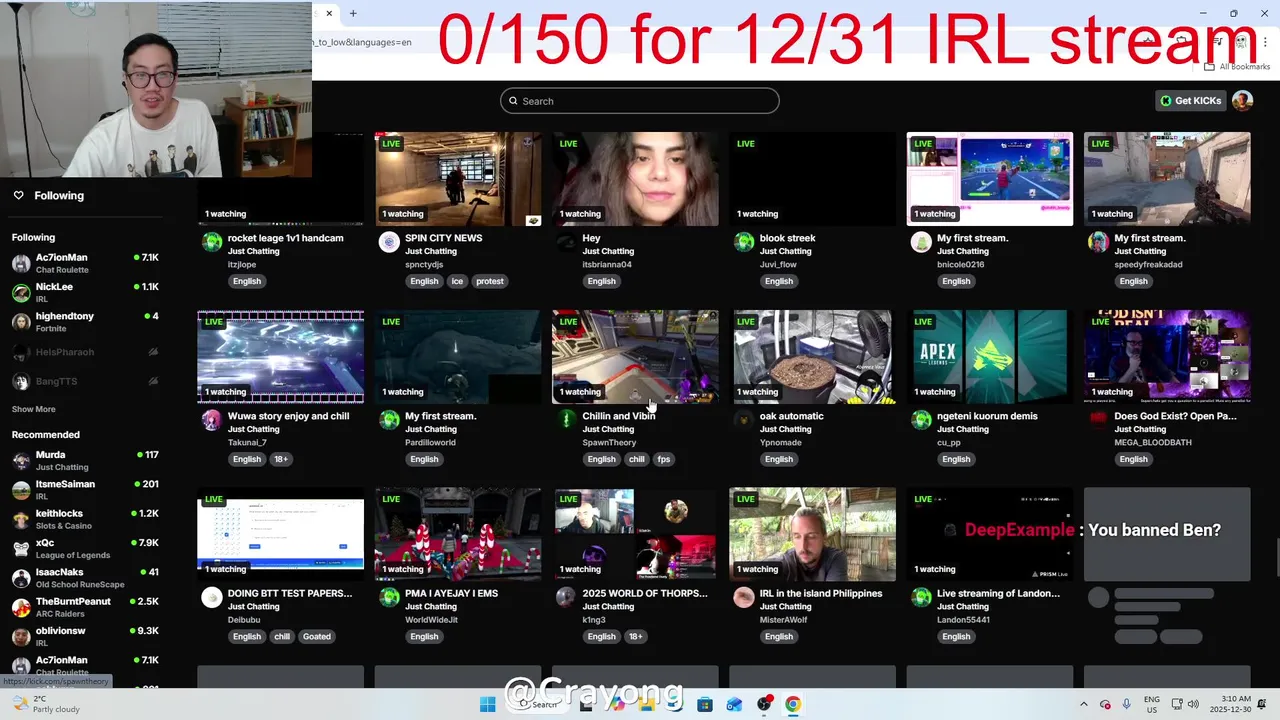Open the 'oak automatic' stream thumbnail
The height and width of the screenshot is (720, 1280).
click(x=812, y=356)
